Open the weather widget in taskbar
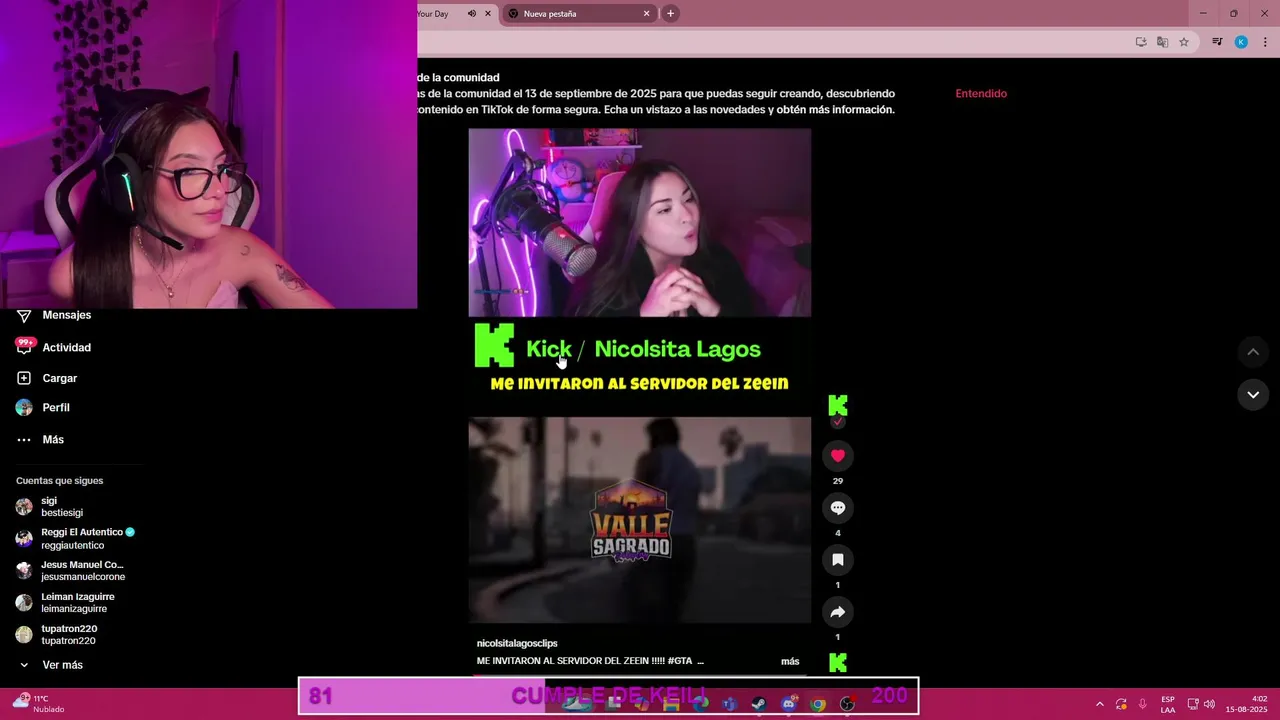The height and width of the screenshot is (720, 1280). (38, 704)
